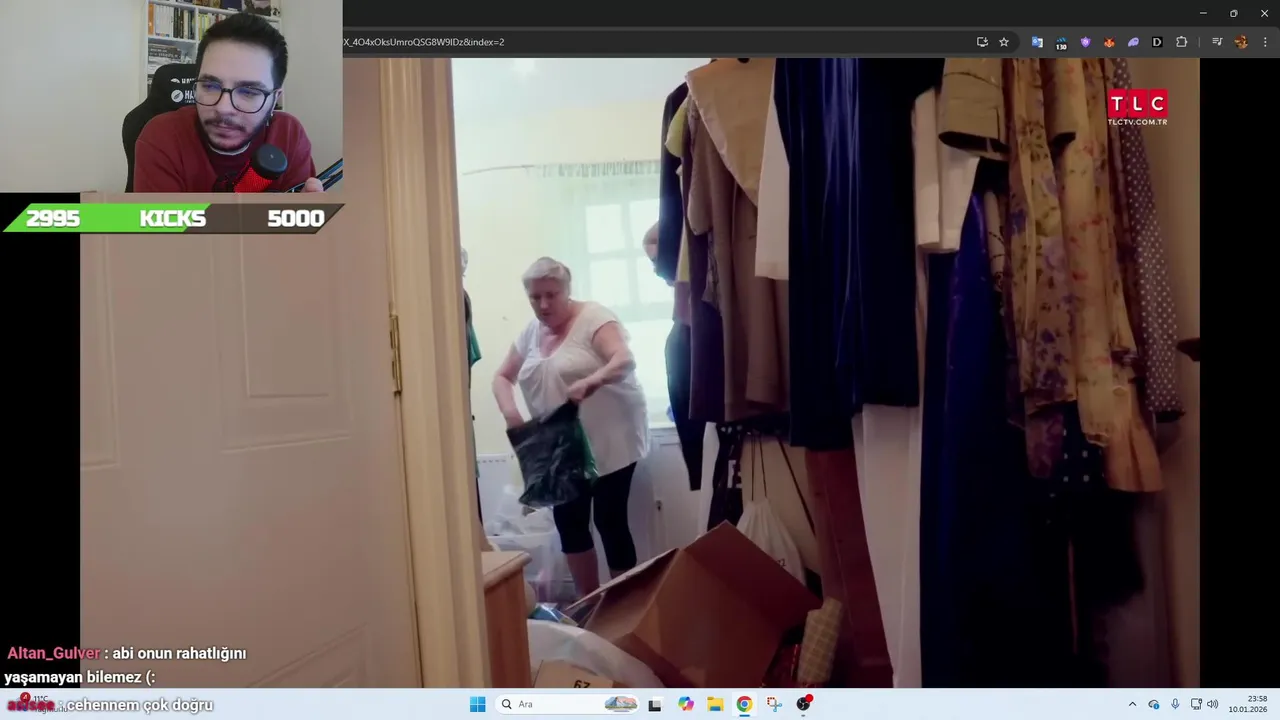
Task: Open OBS Studio from the taskbar
Action: click(x=803, y=704)
